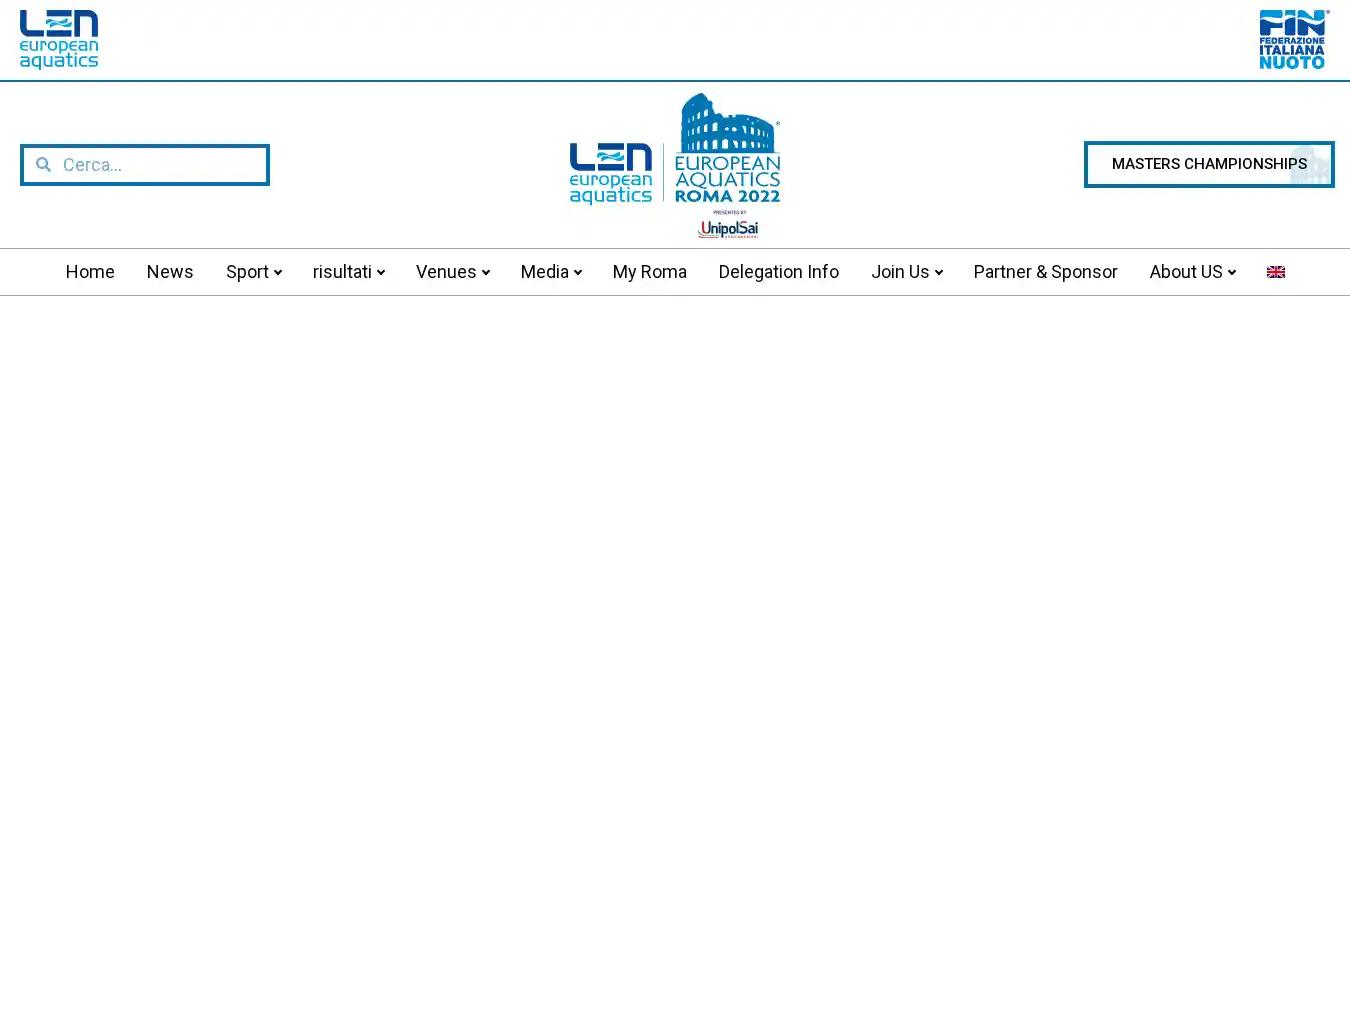1350x1013 pixels.
Task: Click the center LEN logo beside the event emblem
Action: (611, 172)
